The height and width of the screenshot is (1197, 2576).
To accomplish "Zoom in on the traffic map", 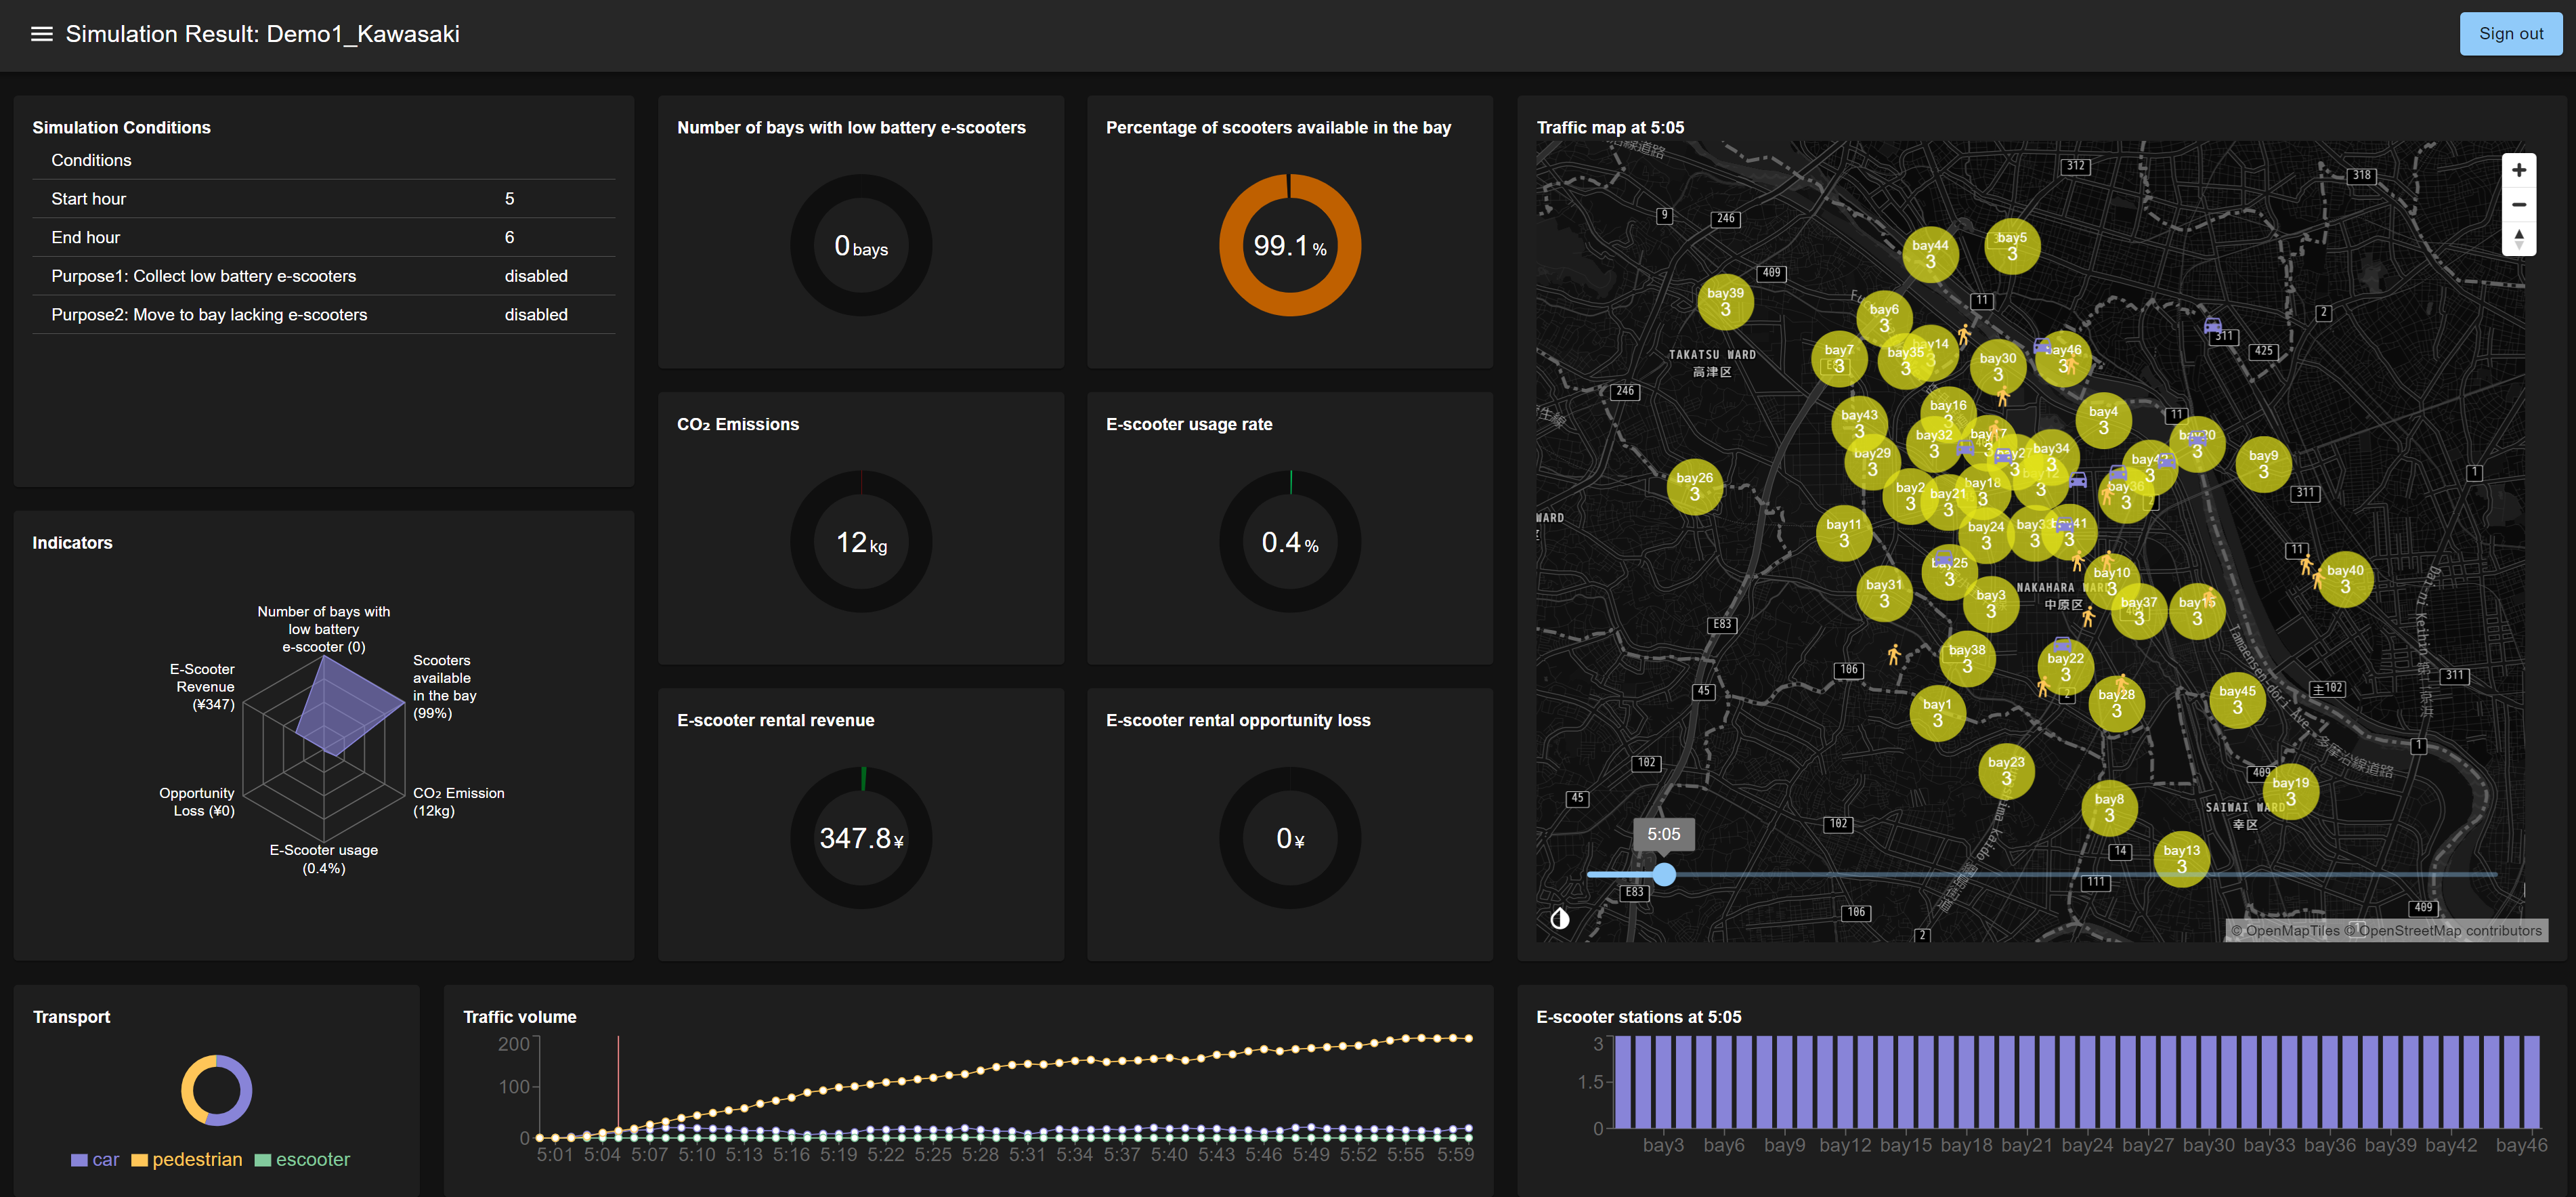I will (x=2520, y=169).
